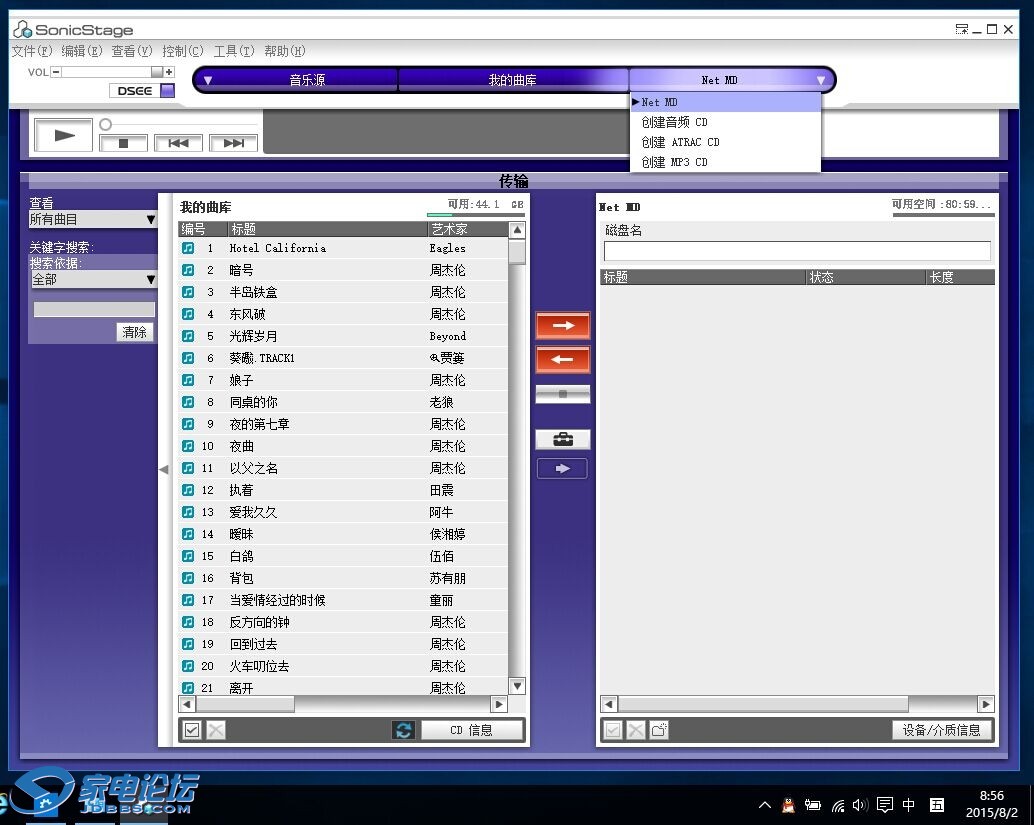
Task: Show hidden tray icons chevron
Action: [x=765, y=805]
